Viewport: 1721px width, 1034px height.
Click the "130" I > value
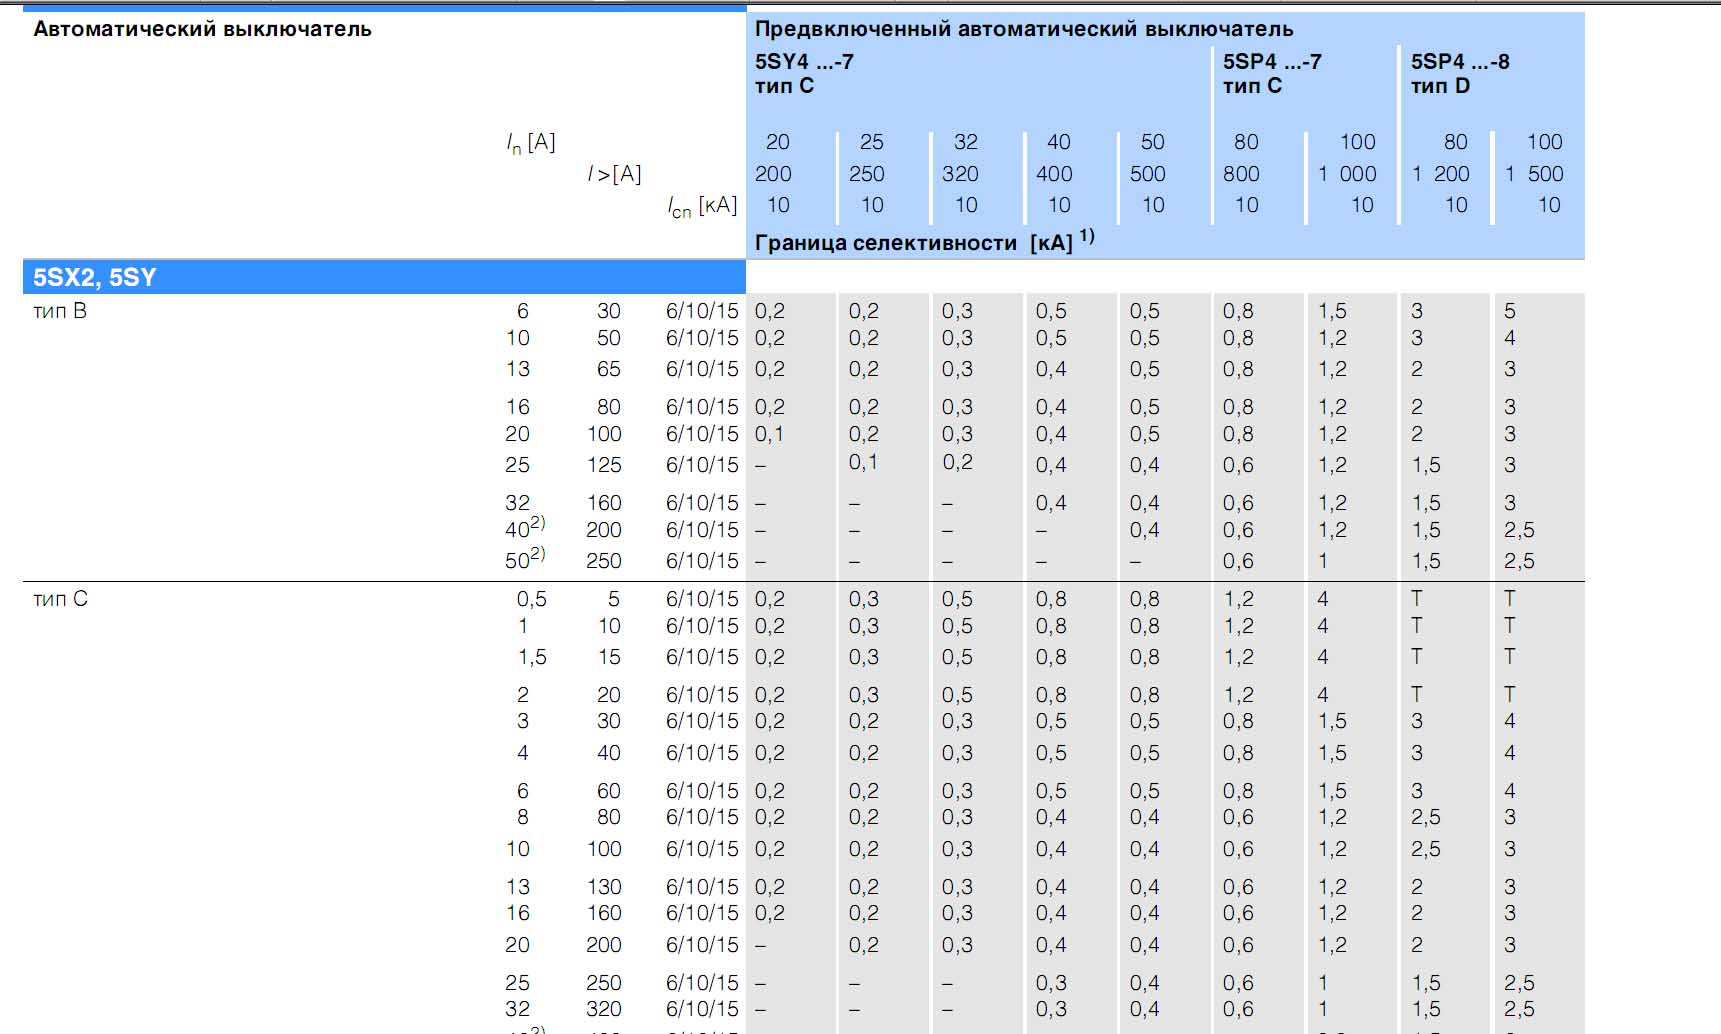604,887
